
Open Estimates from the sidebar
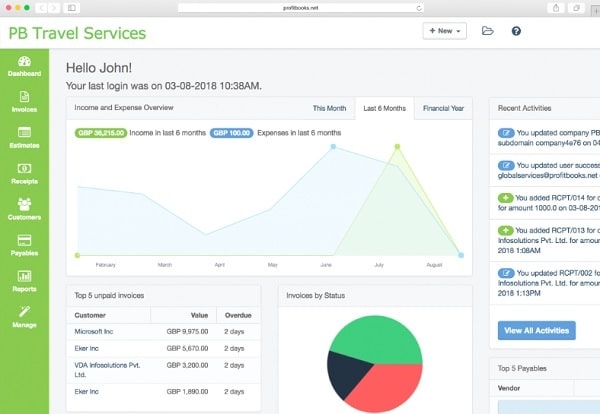(x=24, y=138)
